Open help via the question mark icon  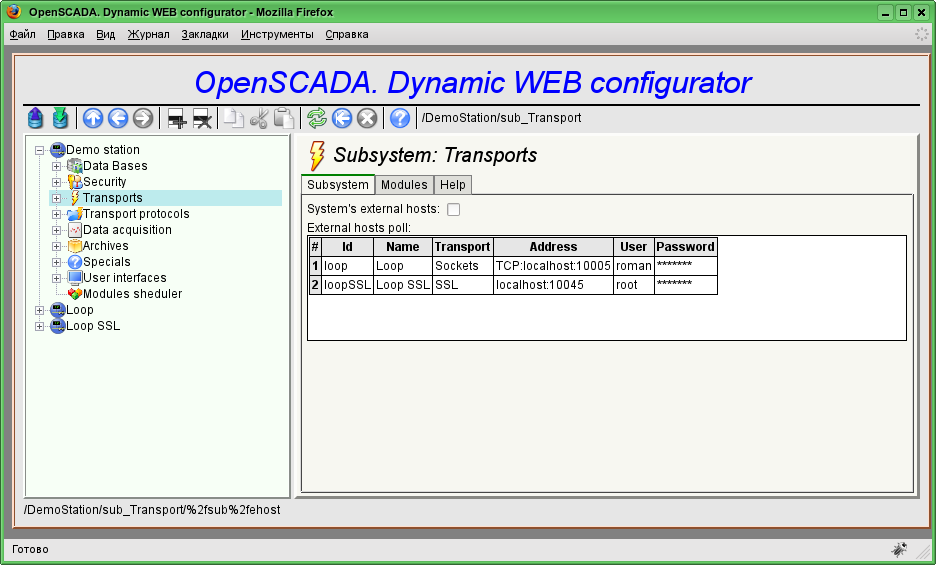[x=400, y=118]
